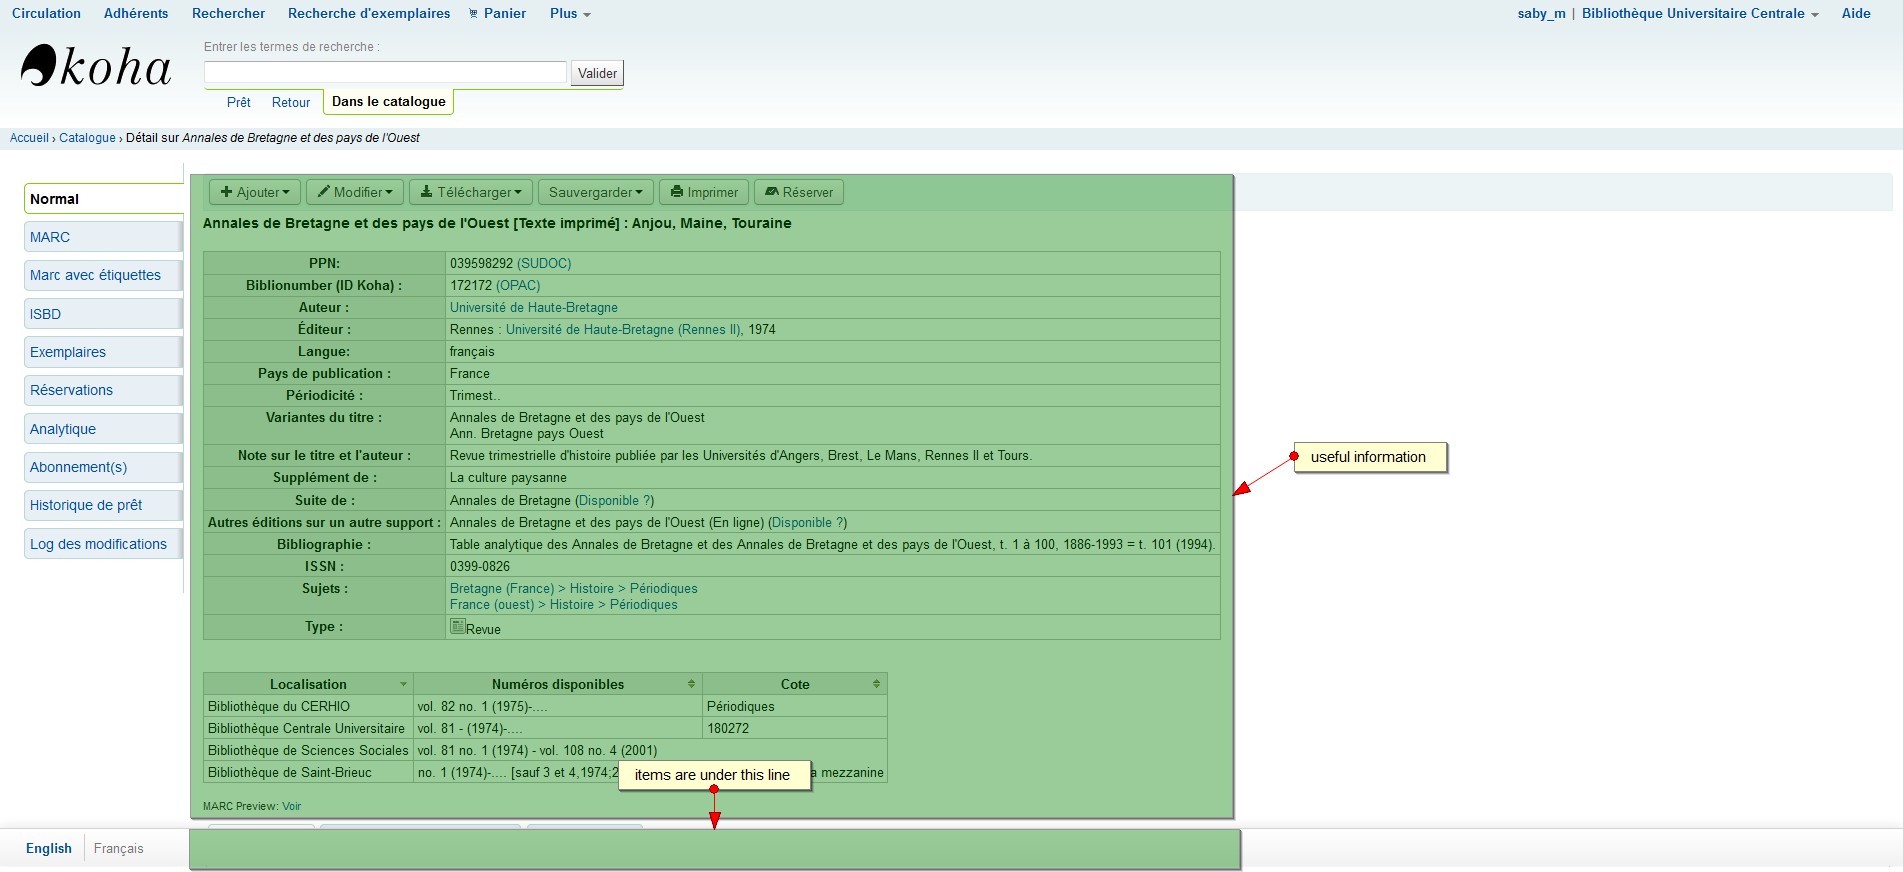The width and height of the screenshot is (1903, 872).
Task: Sort table by Numéros disponibles arrow
Action: pos(691,685)
